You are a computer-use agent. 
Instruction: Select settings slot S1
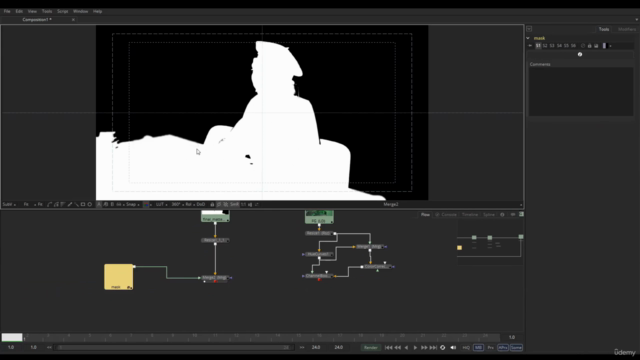(x=538, y=46)
